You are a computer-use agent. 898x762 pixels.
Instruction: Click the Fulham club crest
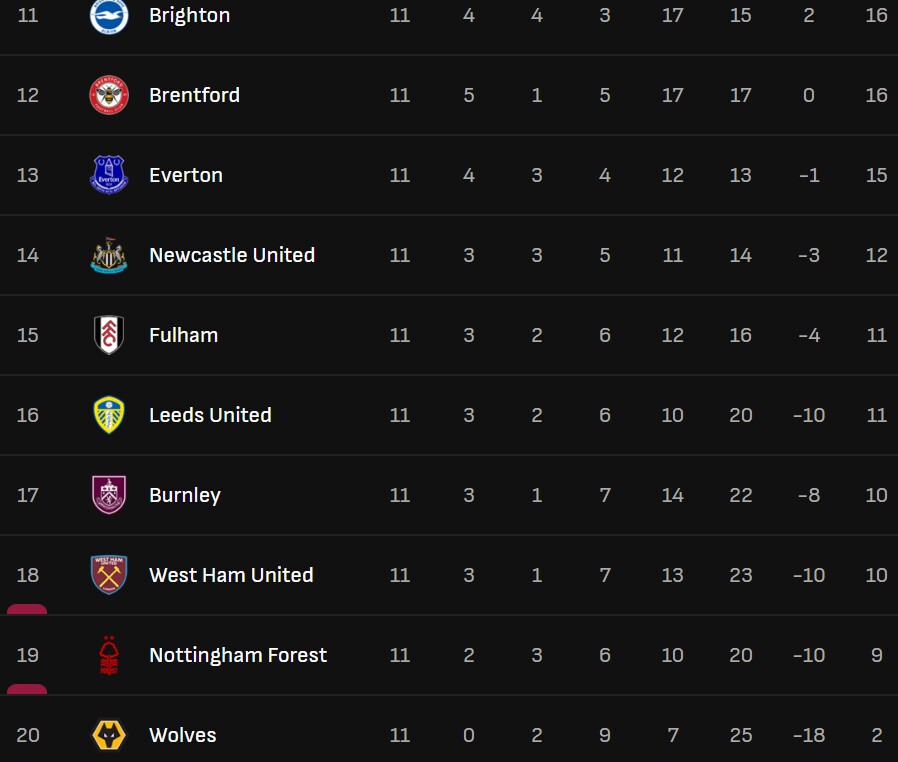[109, 335]
